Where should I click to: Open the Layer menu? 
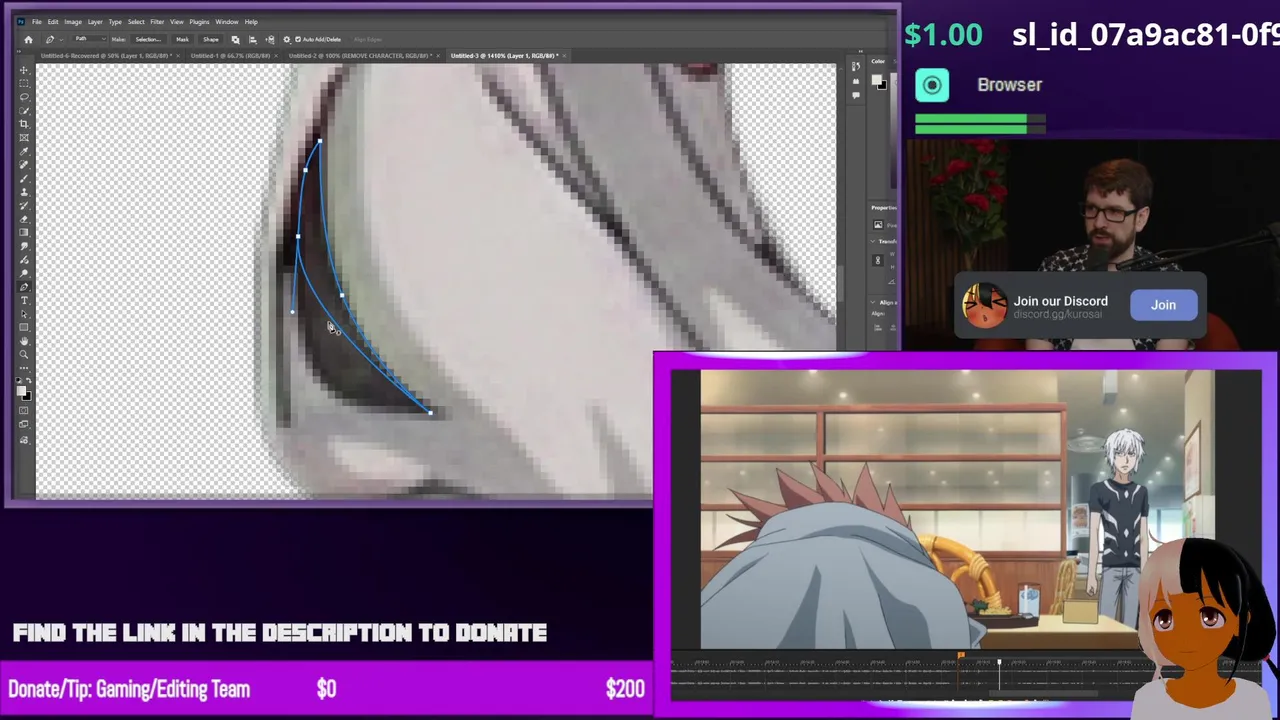point(95,22)
